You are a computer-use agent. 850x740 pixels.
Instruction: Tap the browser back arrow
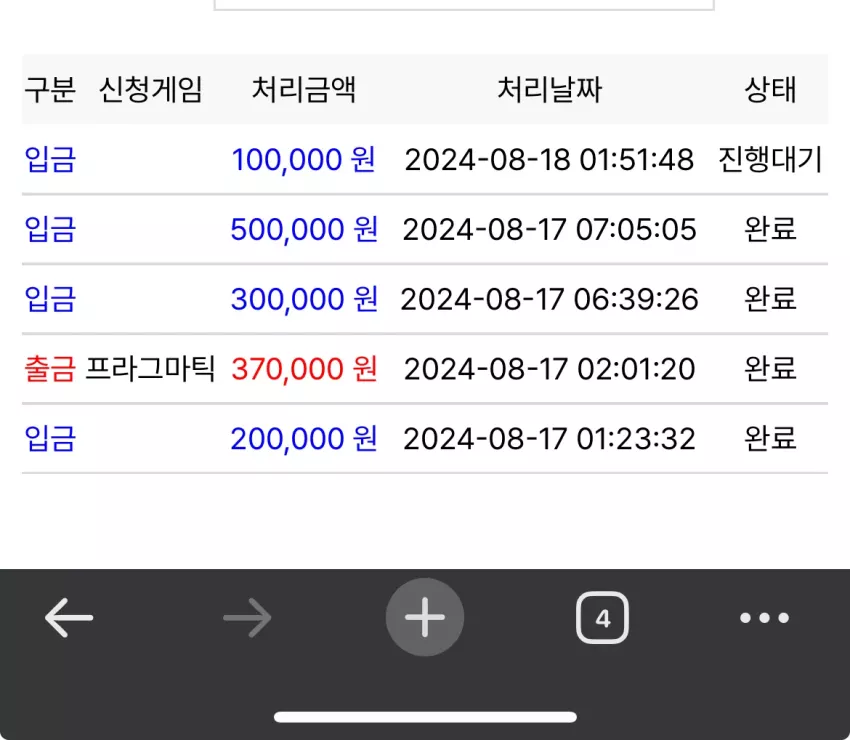[x=69, y=617]
